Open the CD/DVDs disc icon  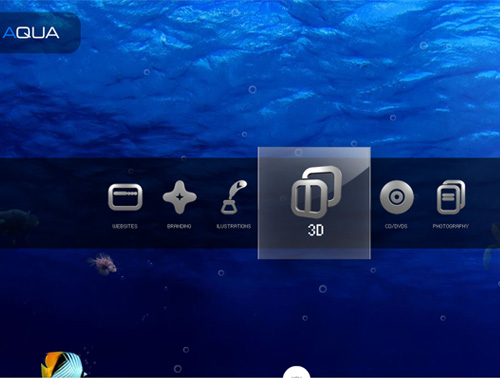(397, 197)
